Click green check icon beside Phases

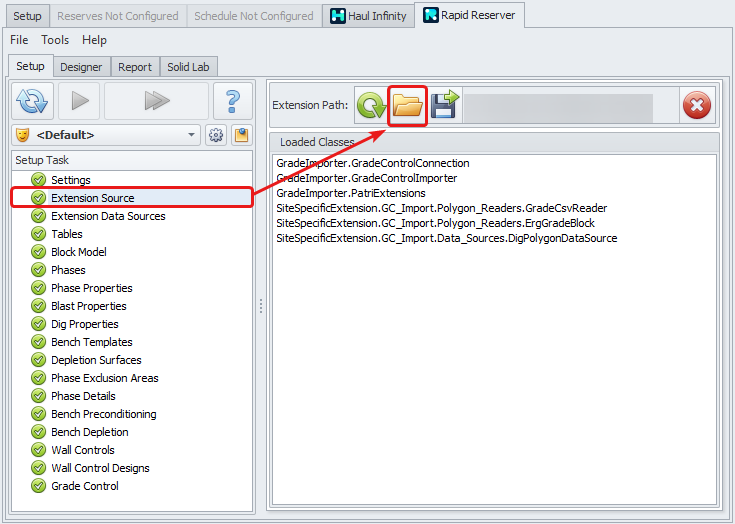tap(38, 270)
